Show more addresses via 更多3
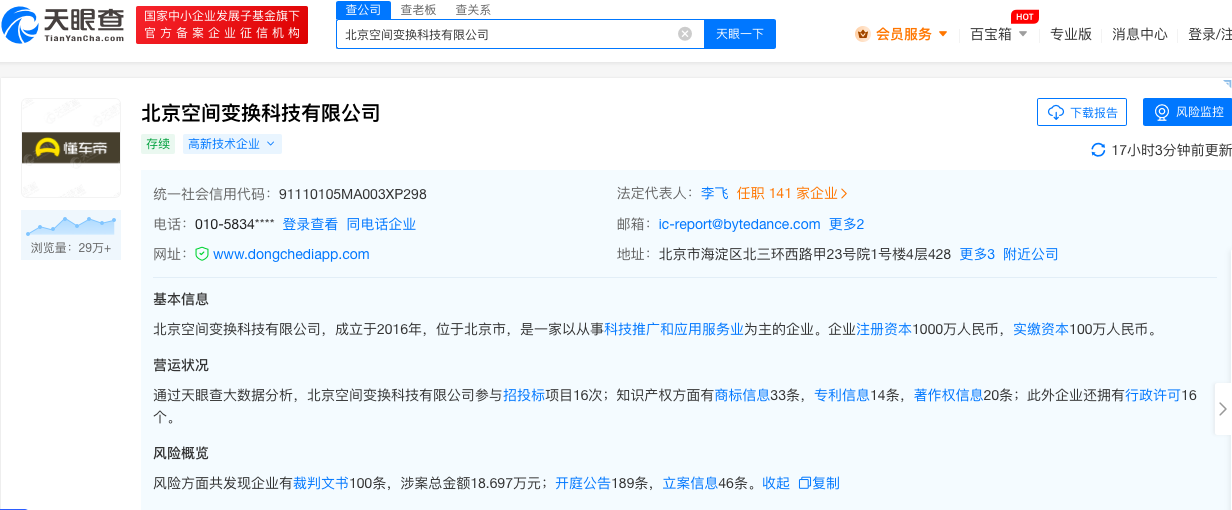The width and height of the screenshot is (1232, 510). (x=977, y=254)
